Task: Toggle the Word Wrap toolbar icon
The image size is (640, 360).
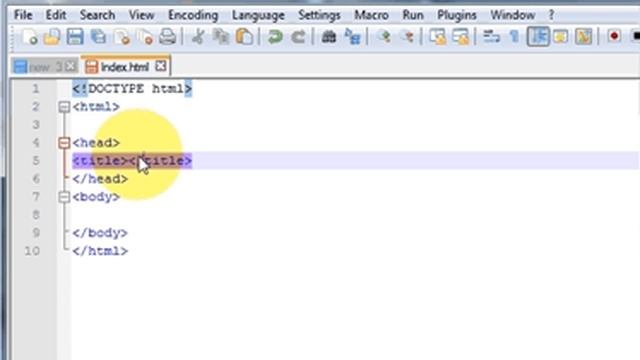Action: click(491, 37)
